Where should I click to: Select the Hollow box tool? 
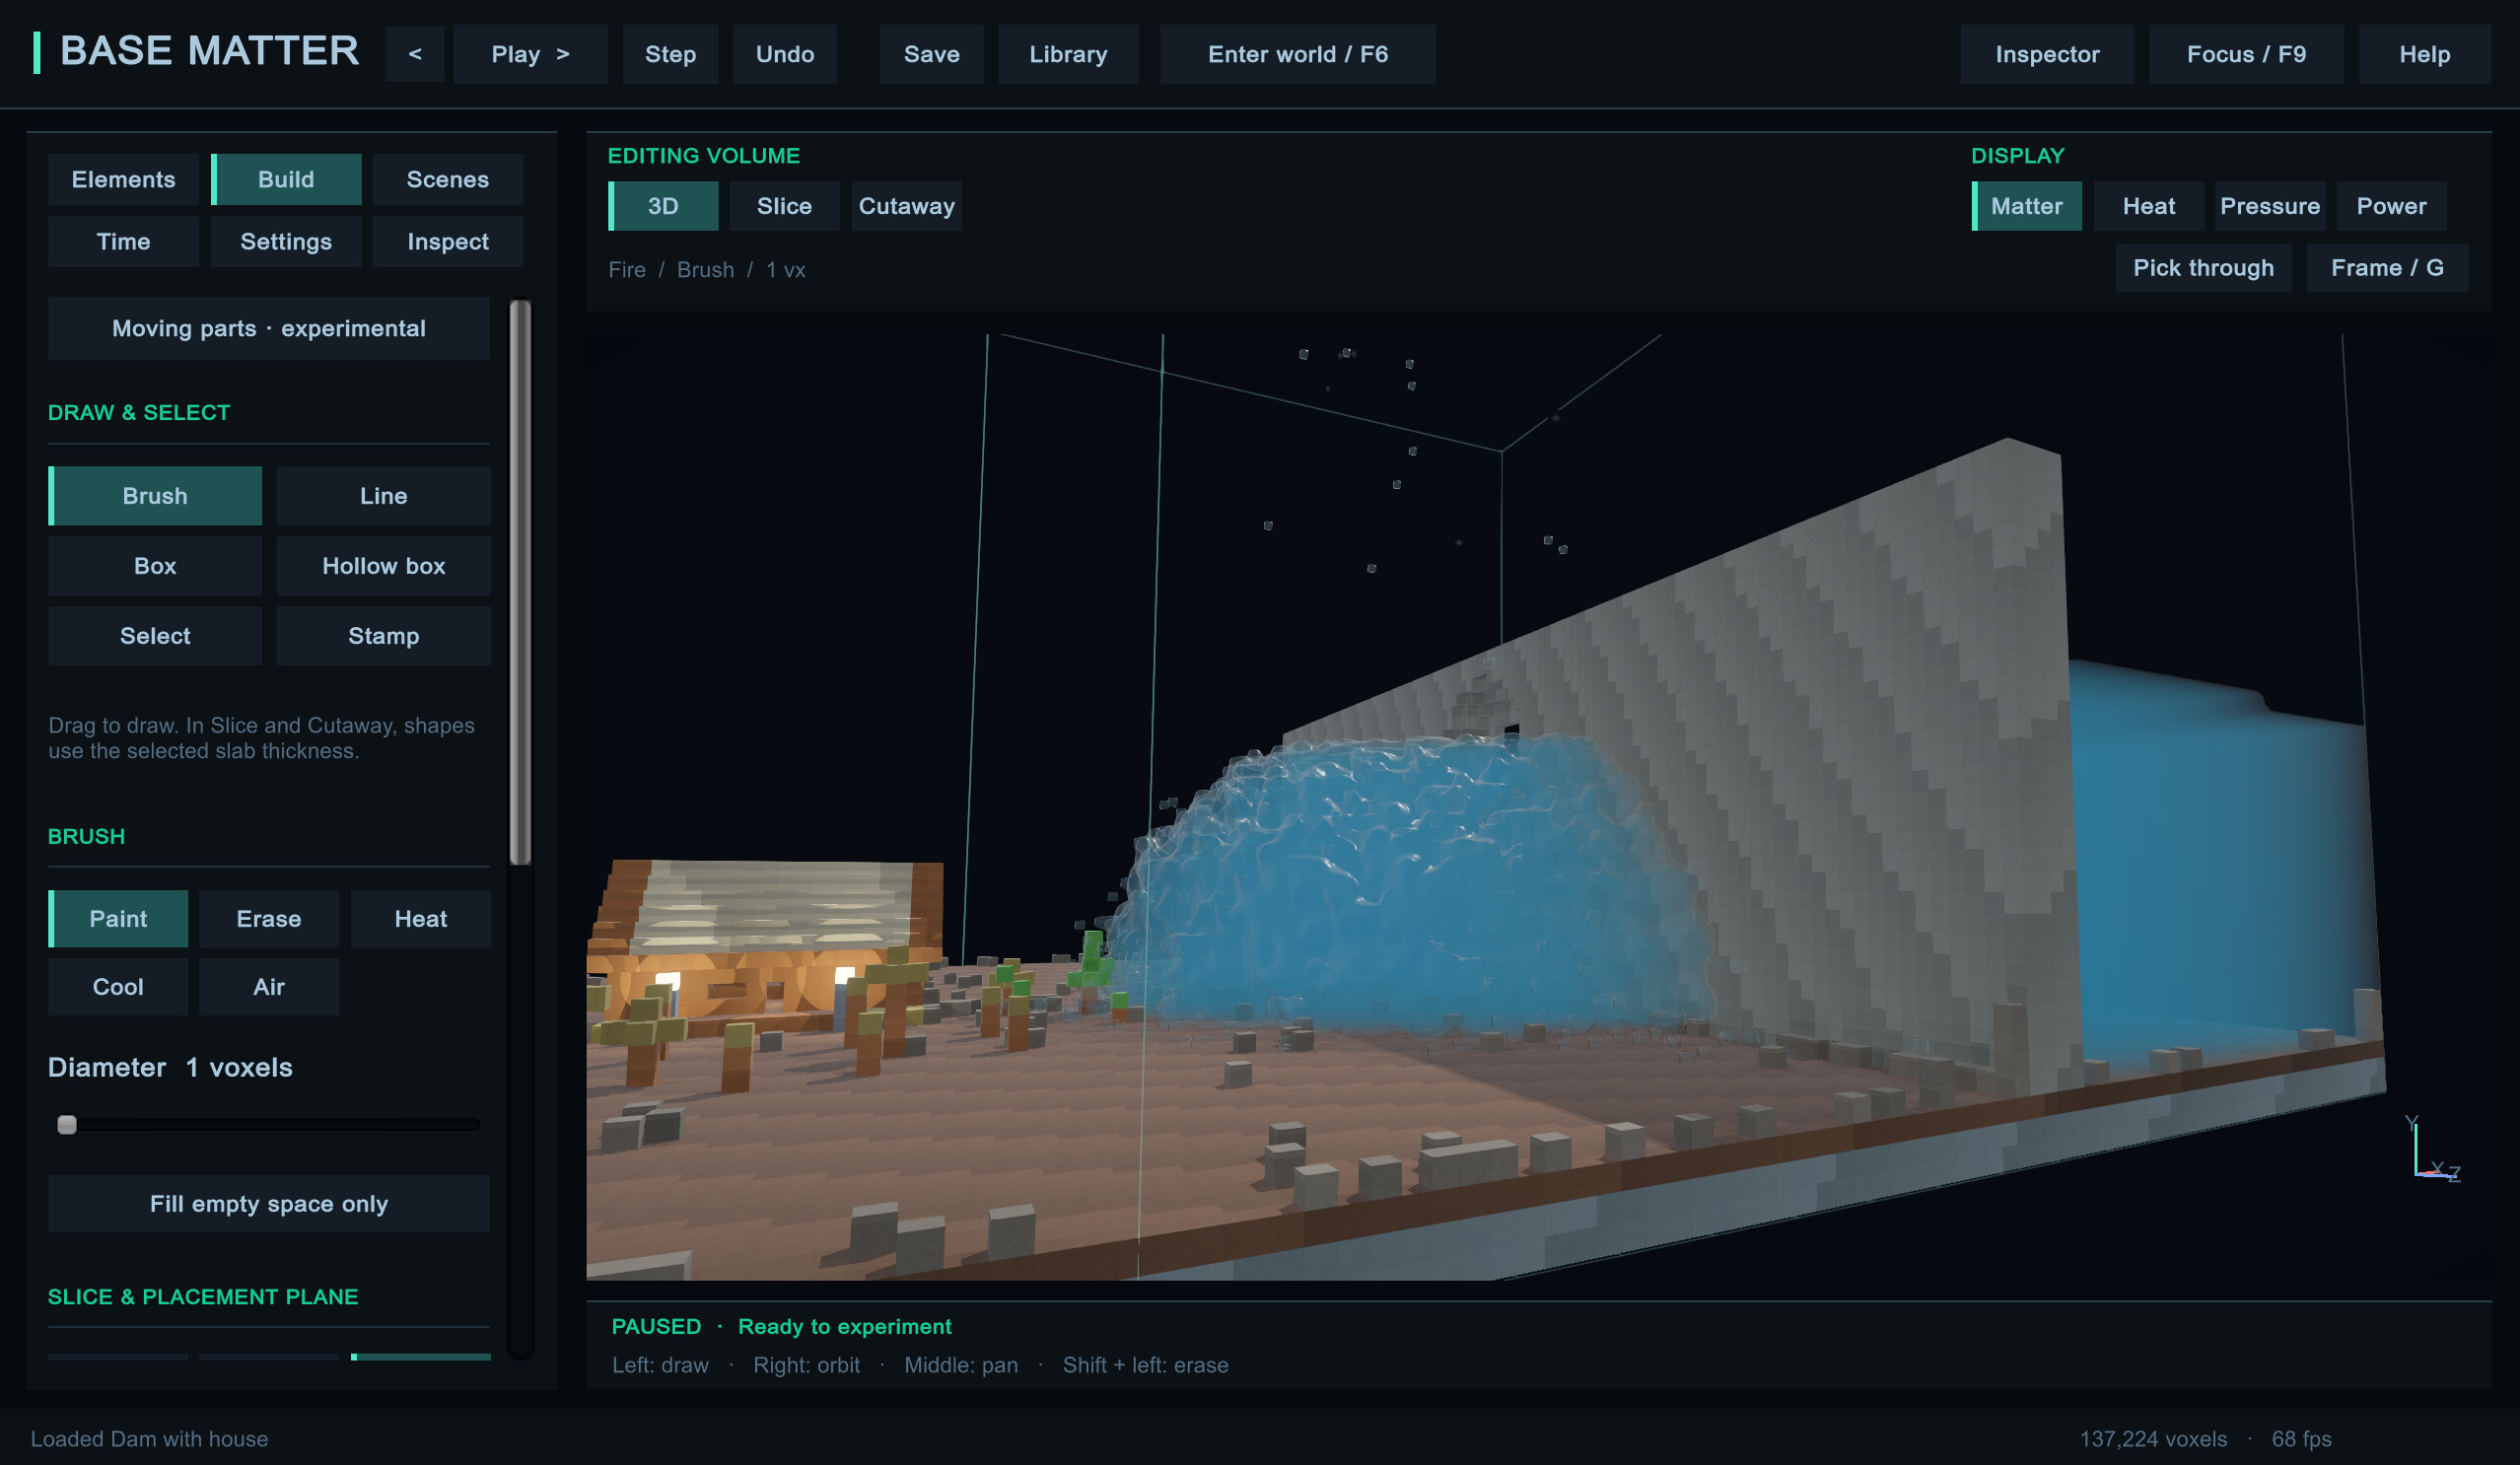pos(383,566)
